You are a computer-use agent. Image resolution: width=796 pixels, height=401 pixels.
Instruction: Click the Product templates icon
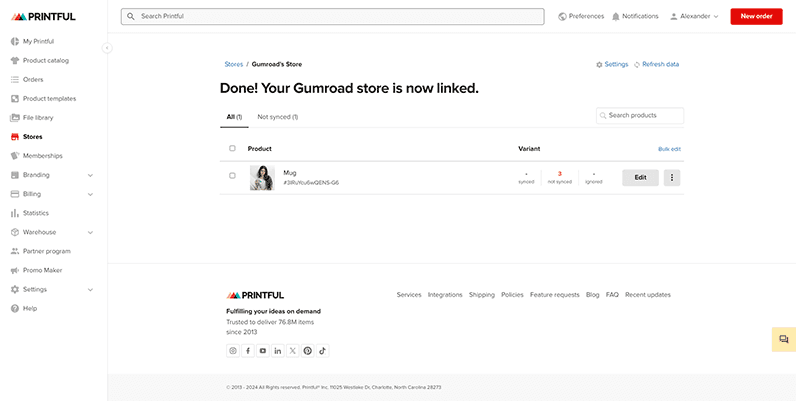[15, 98]
